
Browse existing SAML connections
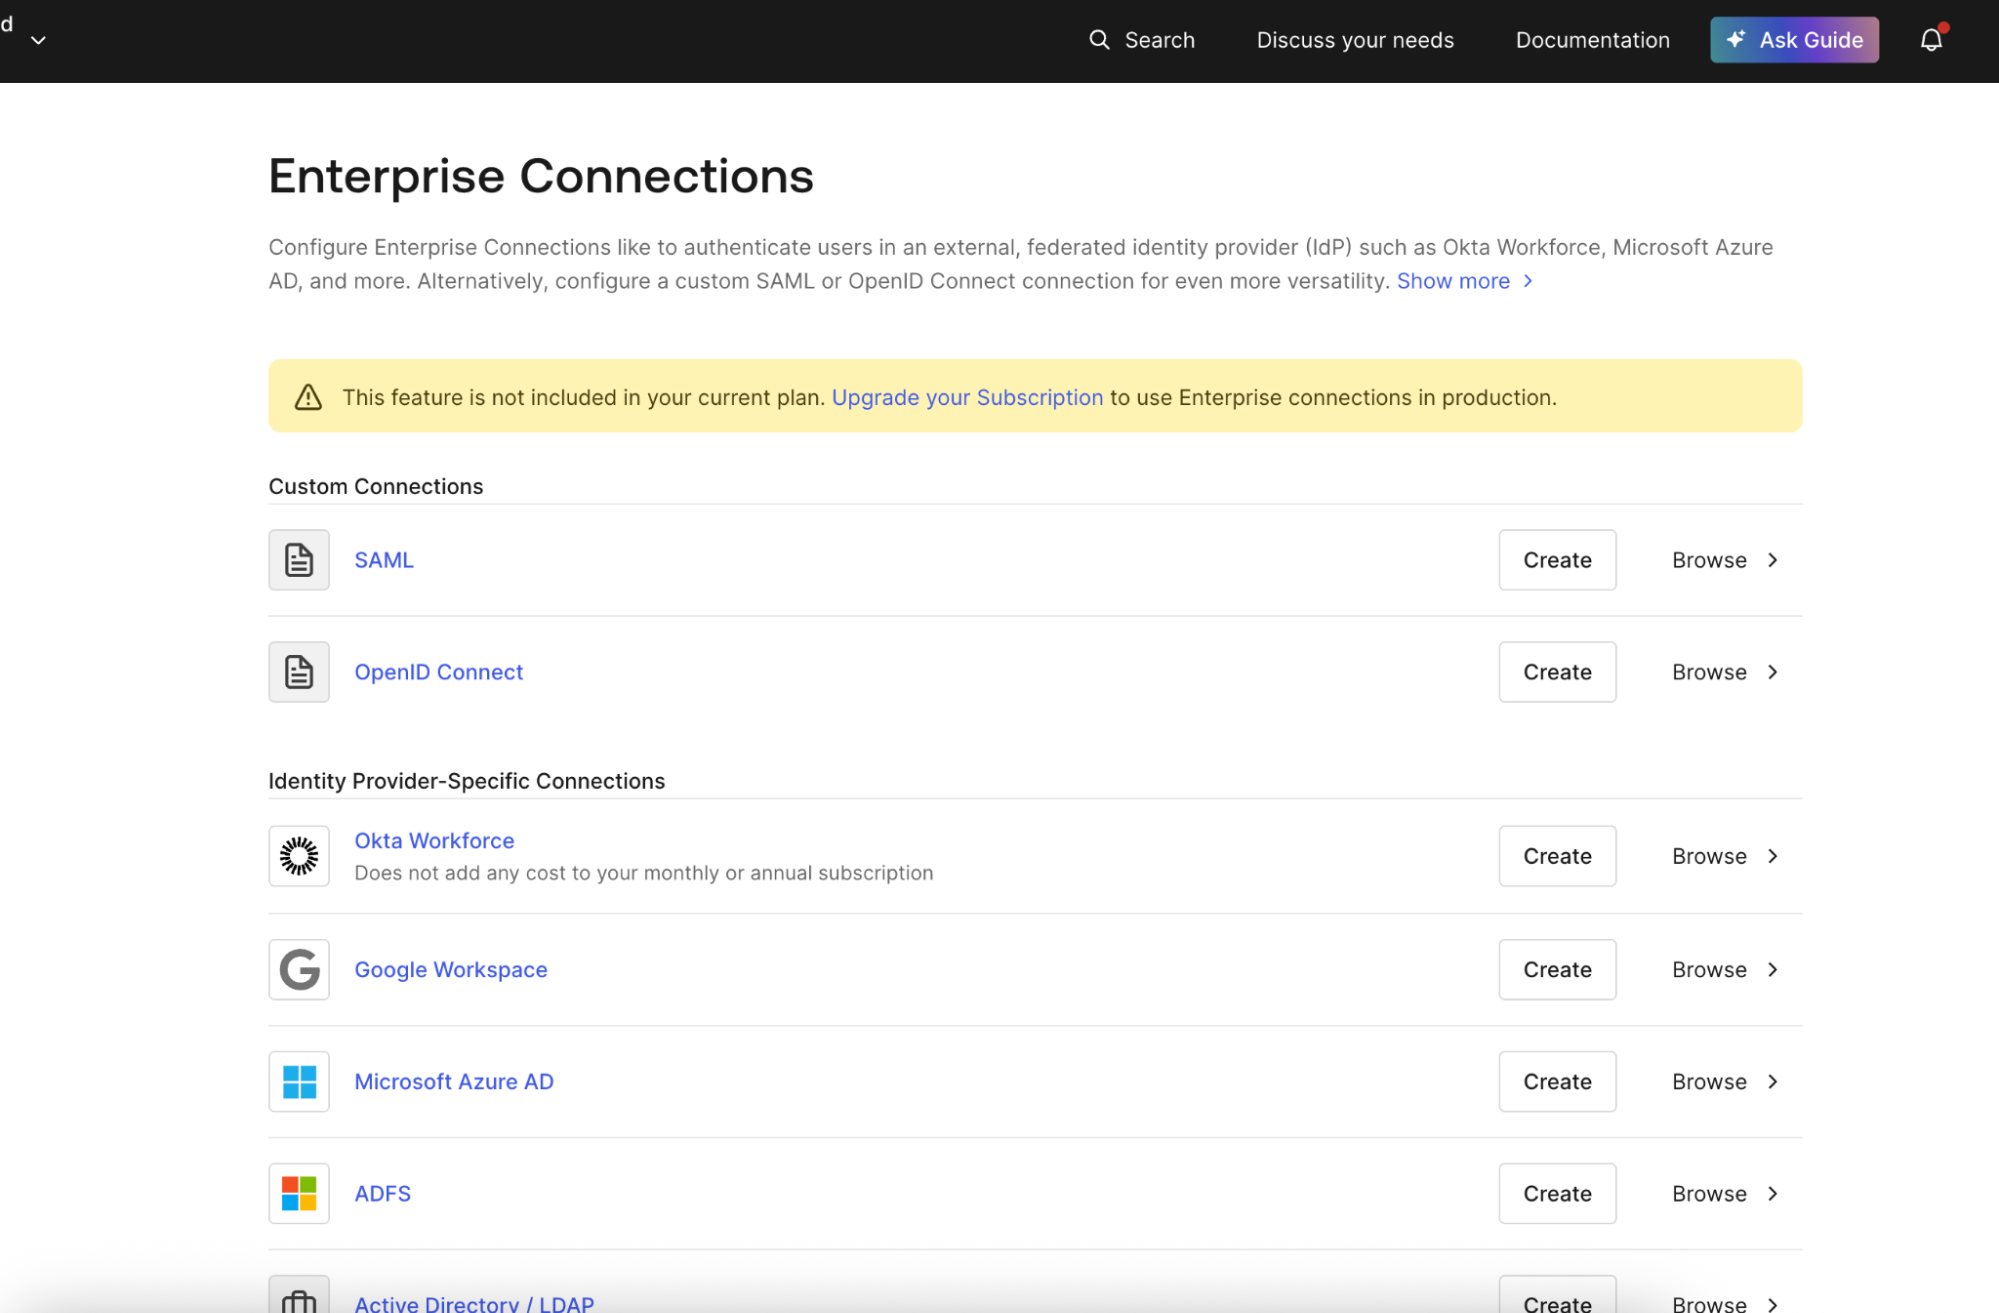coord(1724,560)
